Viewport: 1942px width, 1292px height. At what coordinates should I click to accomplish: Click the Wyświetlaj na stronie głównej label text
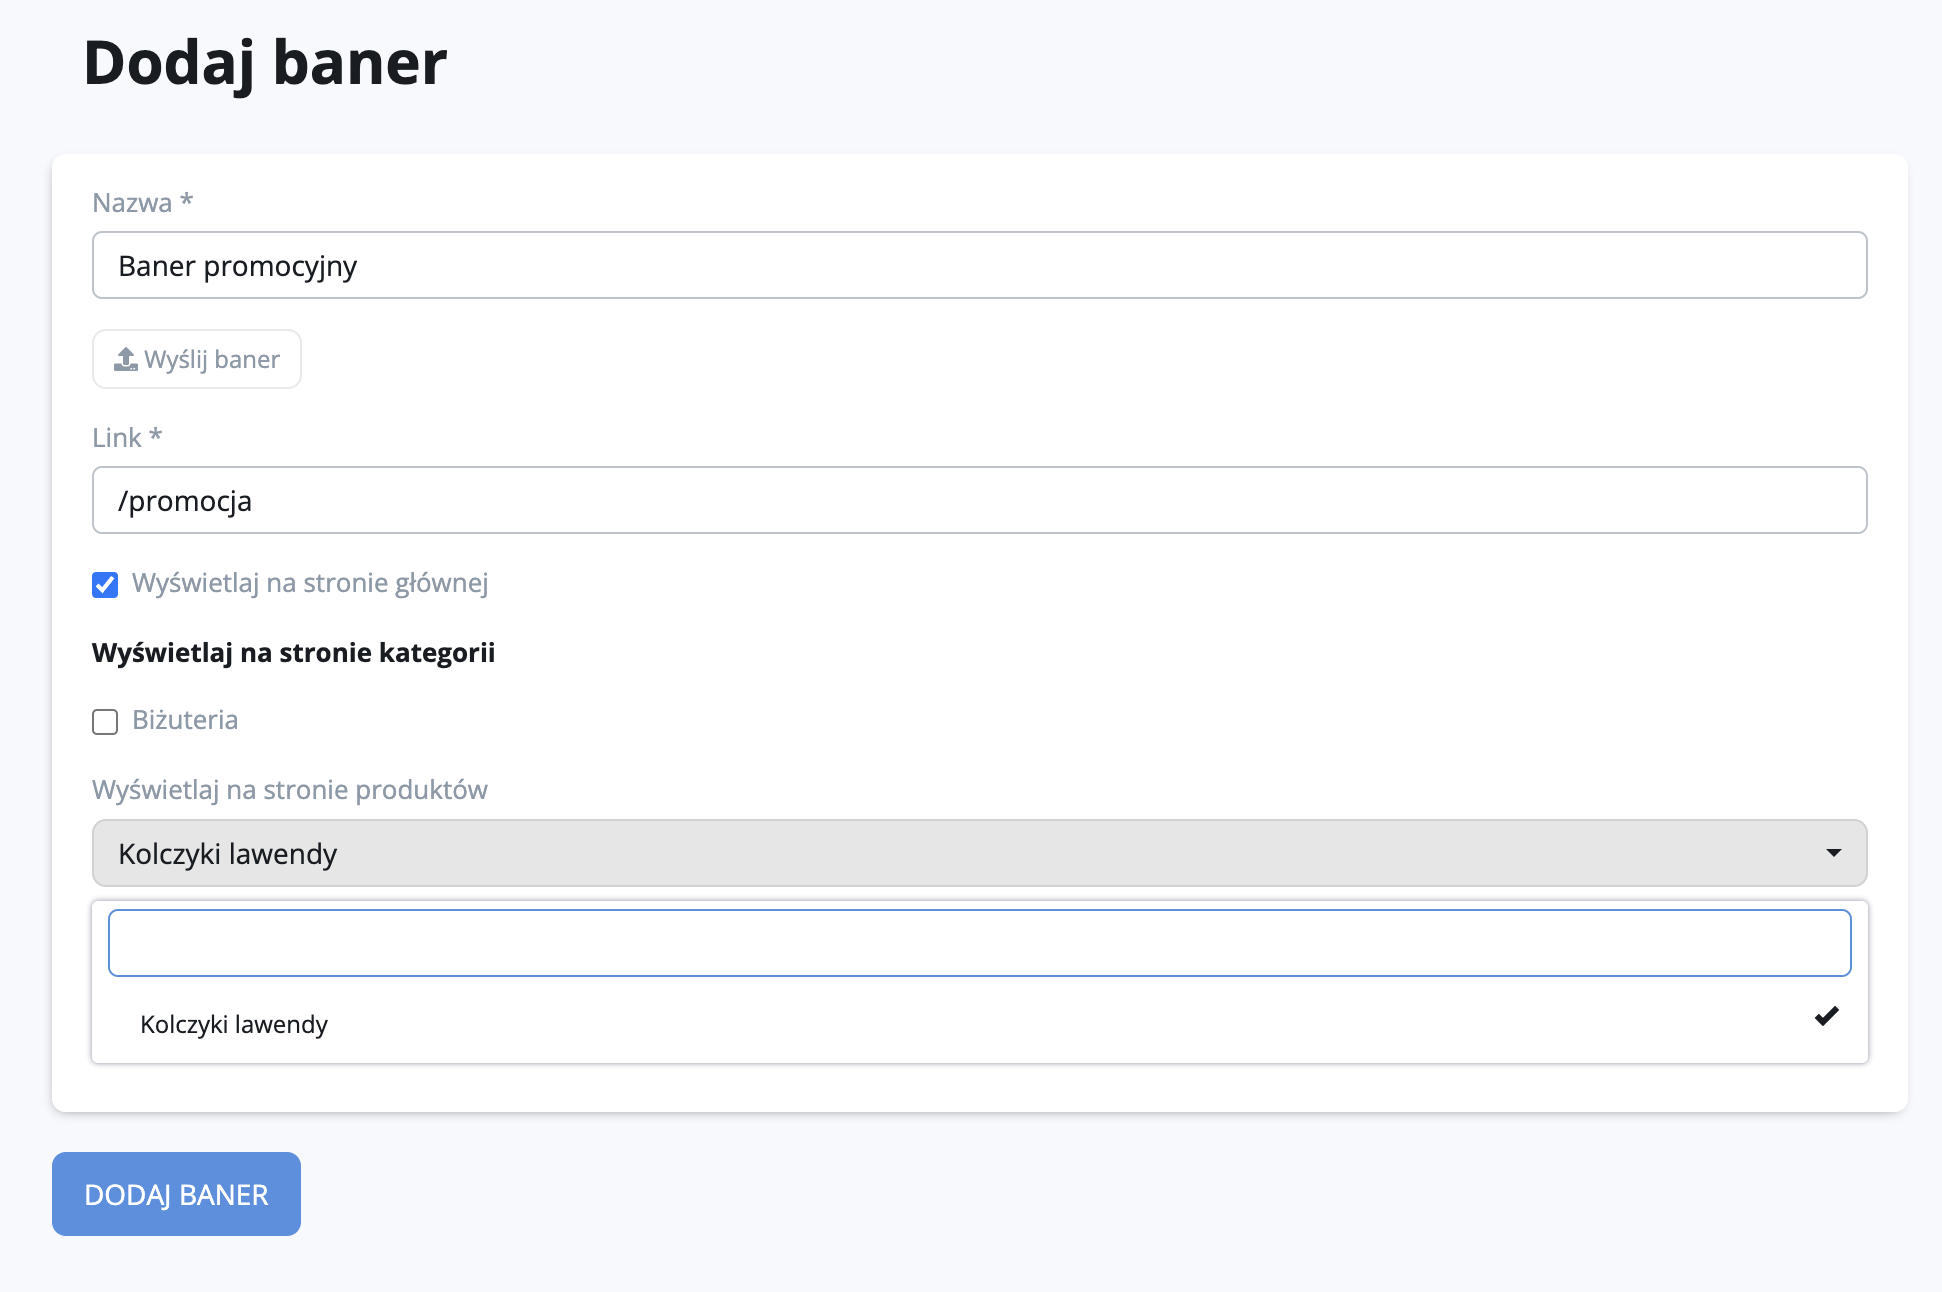click(310, 583)
